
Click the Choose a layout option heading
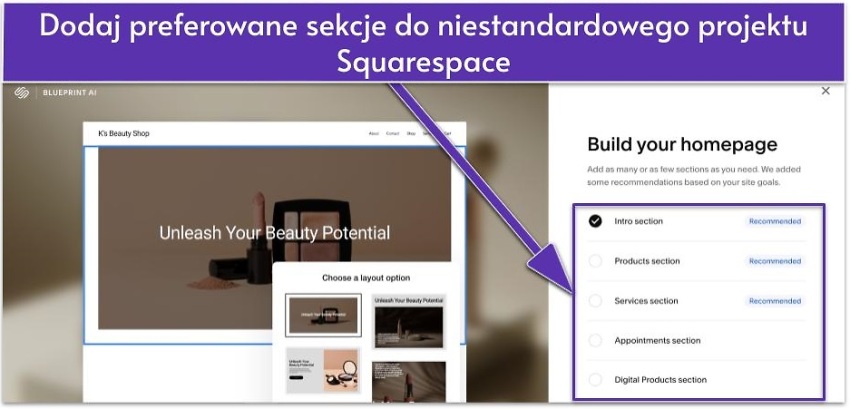pyautogui.click(x=366, y=278)
